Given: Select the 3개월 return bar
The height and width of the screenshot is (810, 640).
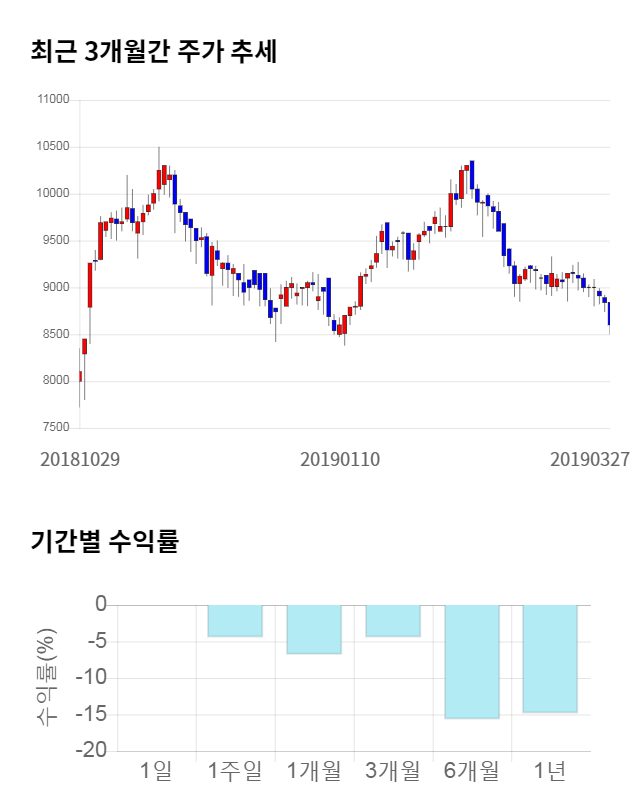Looking at the screenshot, I should pos(393,621).
